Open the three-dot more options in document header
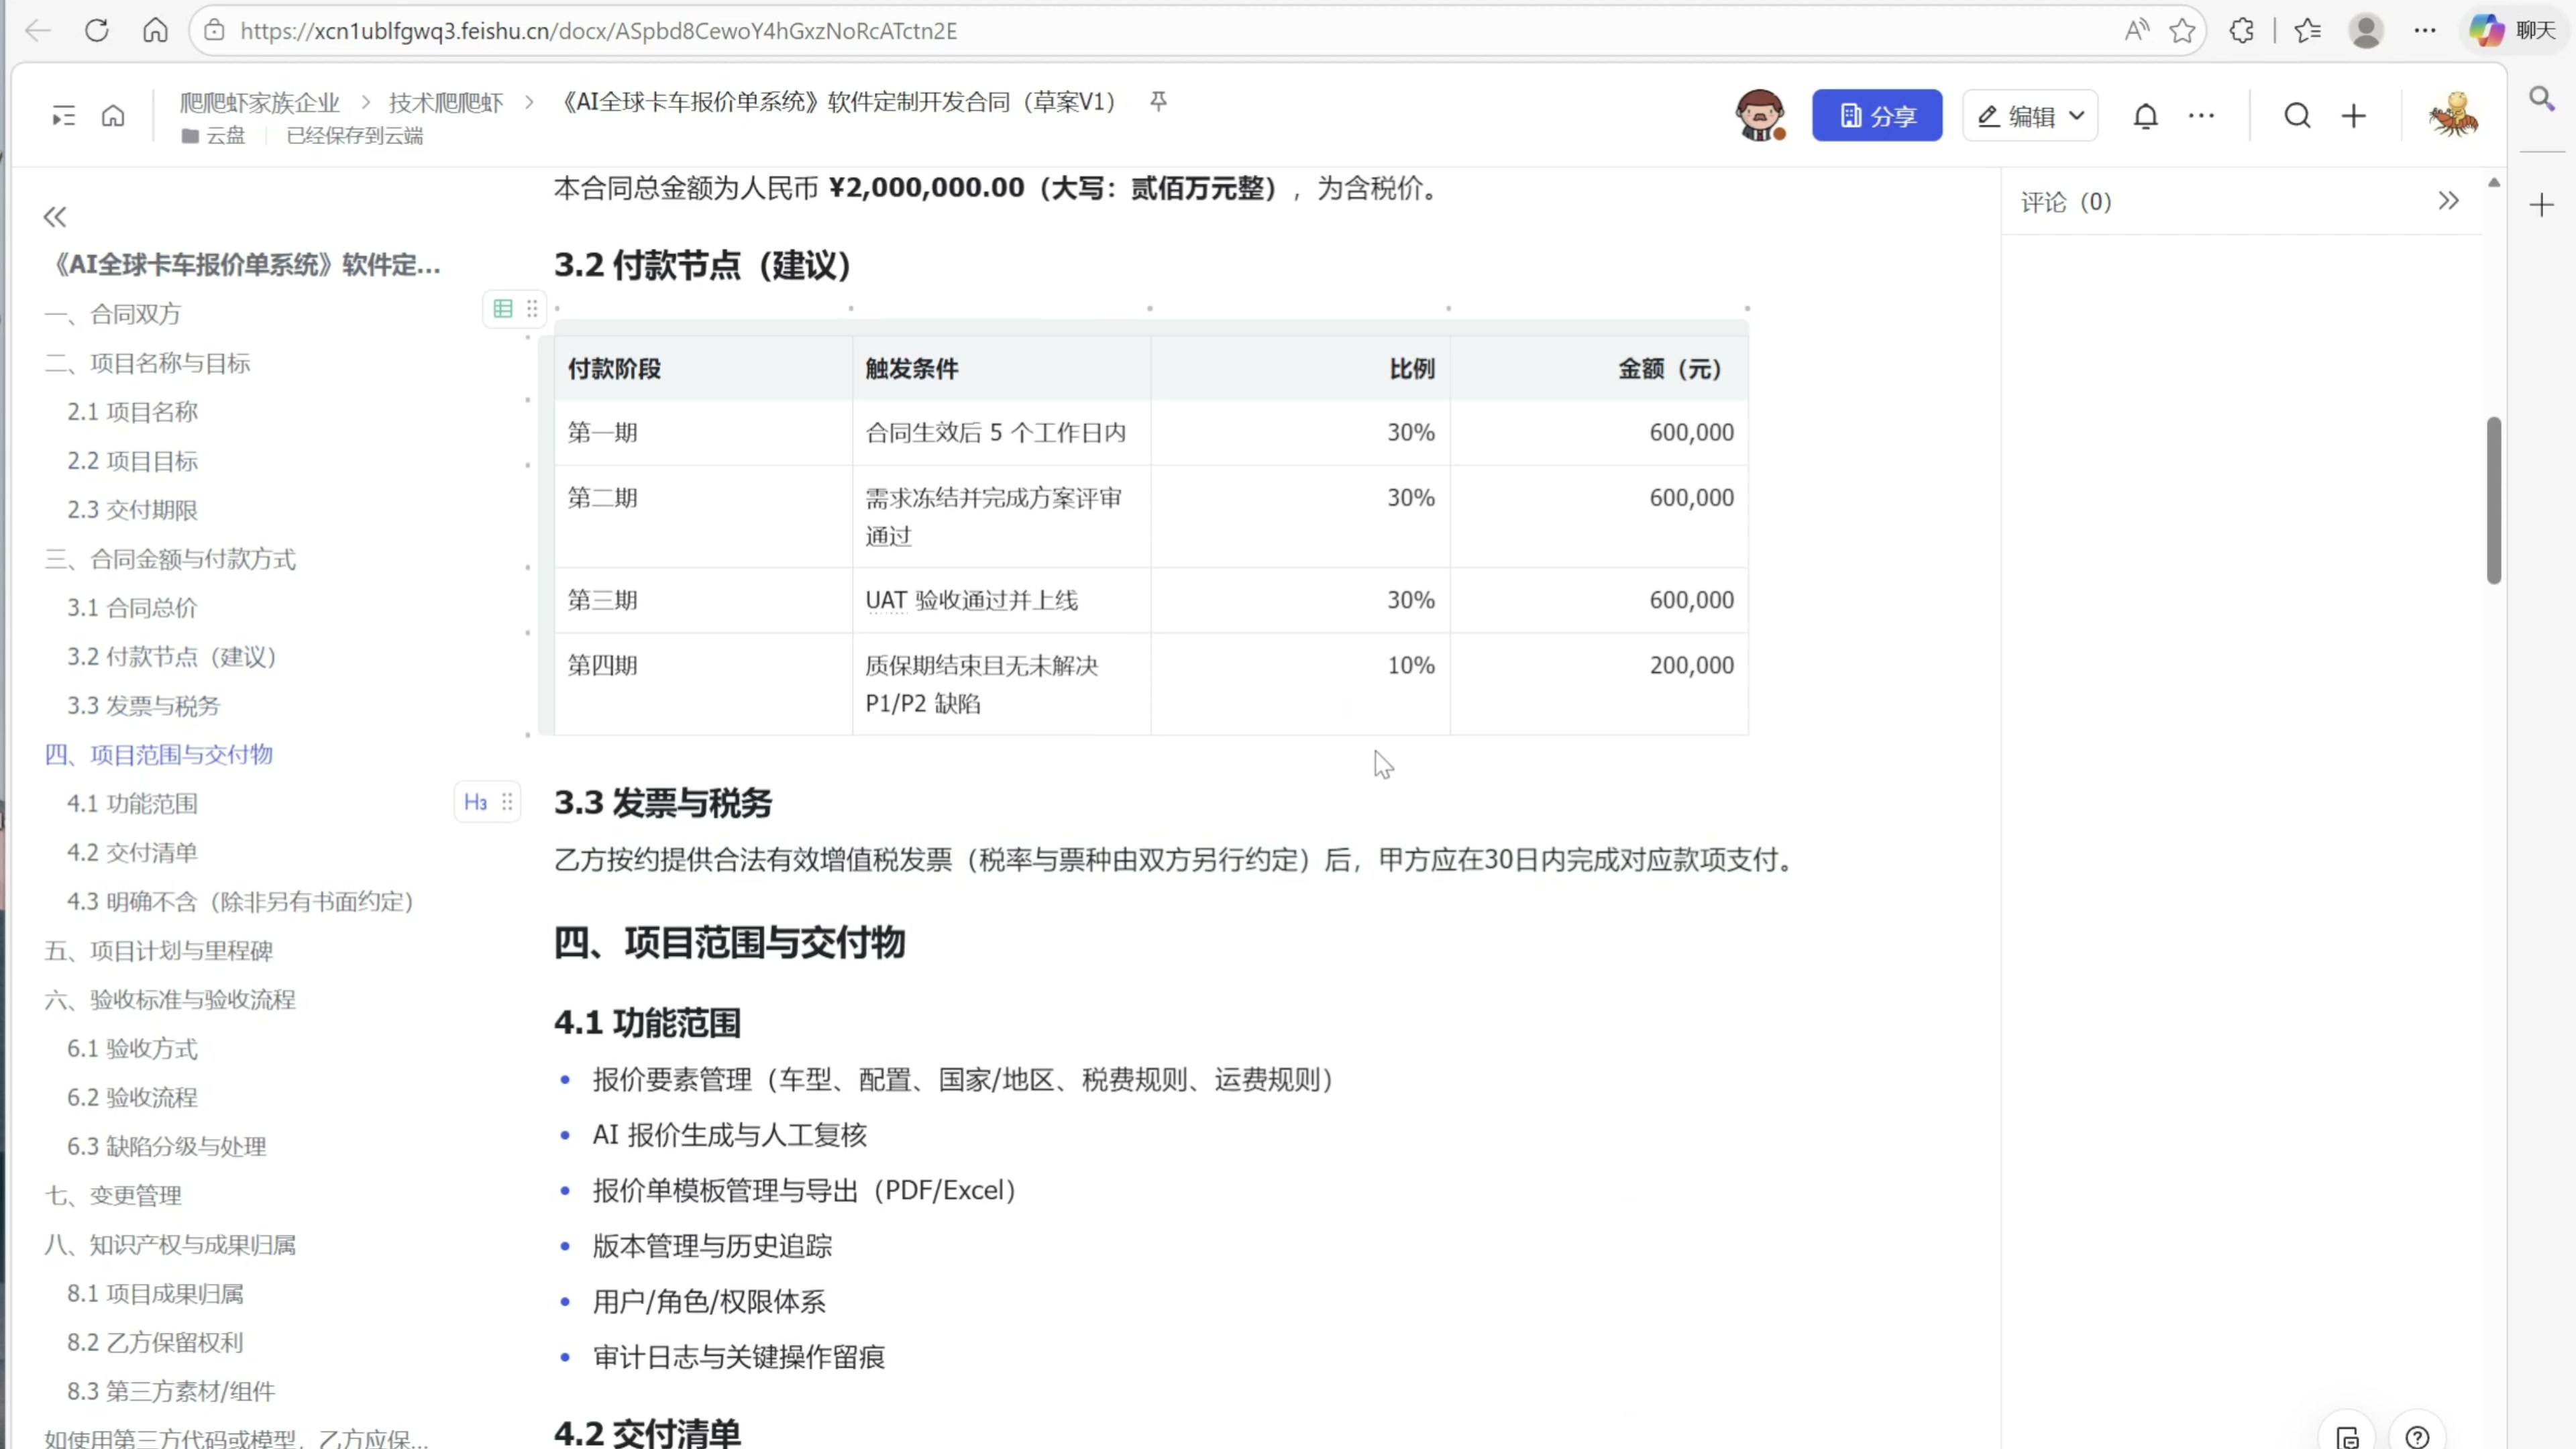 (2201, 116)
